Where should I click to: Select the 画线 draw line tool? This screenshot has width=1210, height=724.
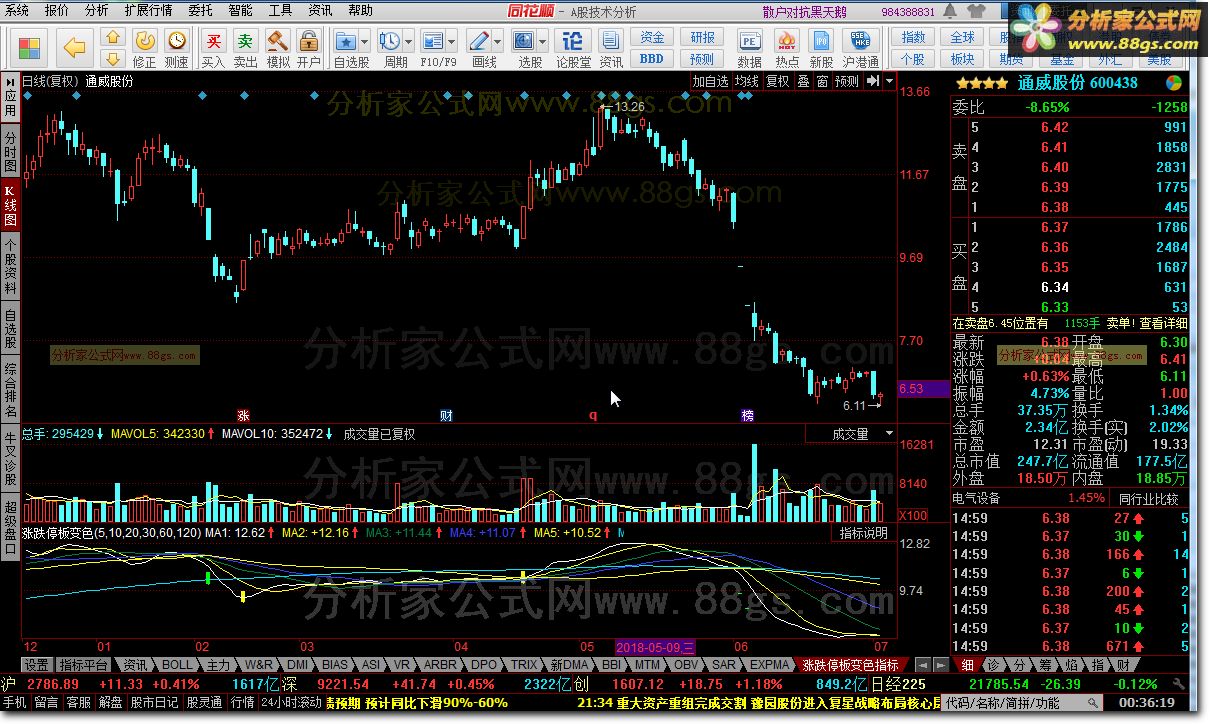[x=479, y=40]
